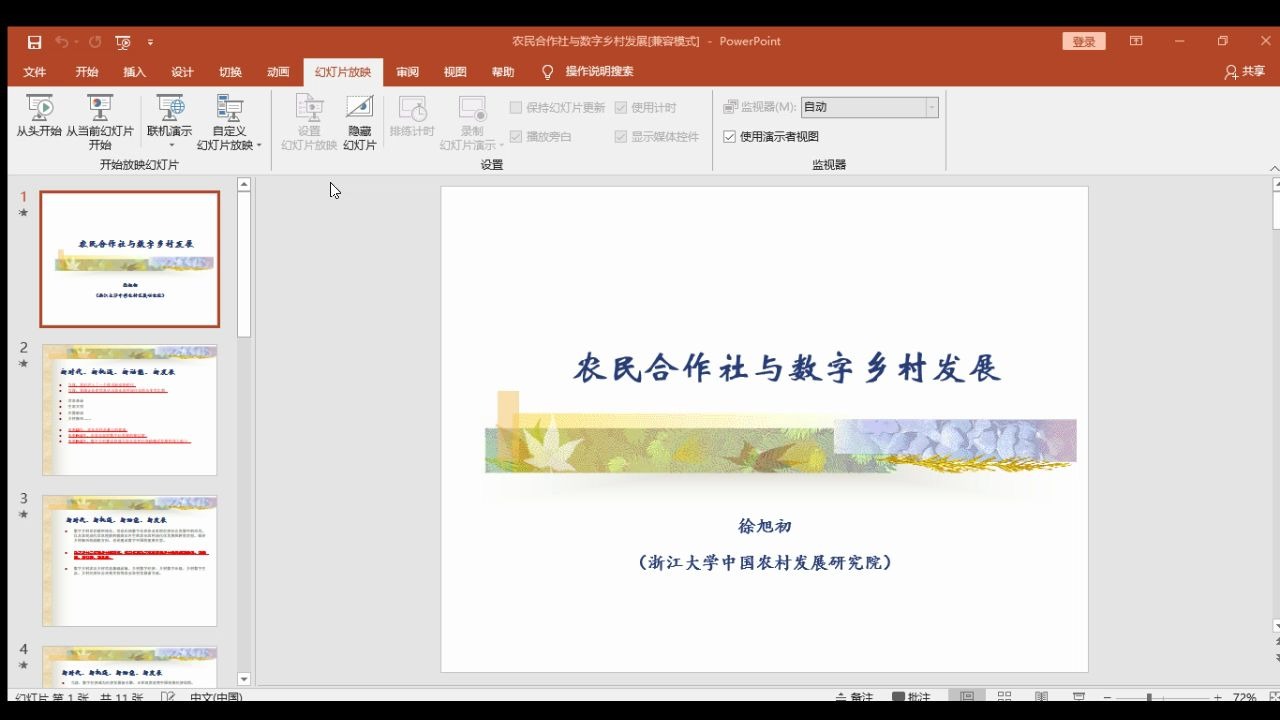The height and width of the screenshot is (720, 1280).
Task: Click start-from-beginning icon in quick access toolbar
Action: [x=123, y=42]
